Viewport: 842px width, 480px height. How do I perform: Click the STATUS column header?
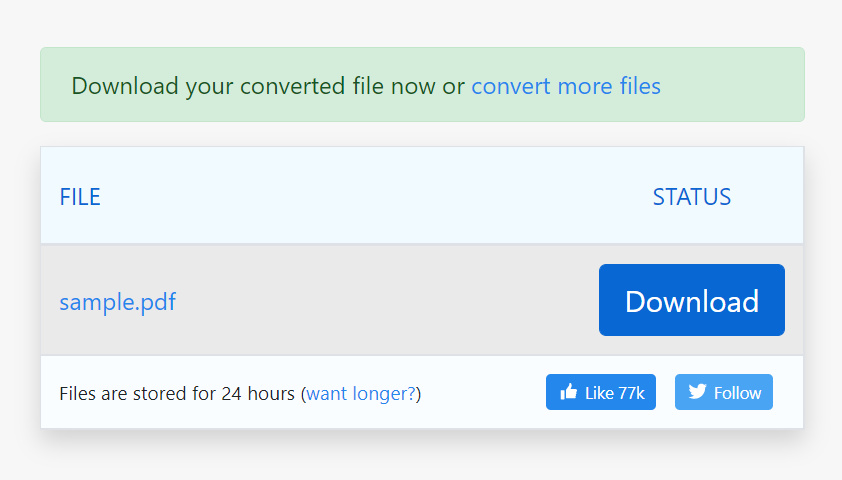[x=692, y=197]
